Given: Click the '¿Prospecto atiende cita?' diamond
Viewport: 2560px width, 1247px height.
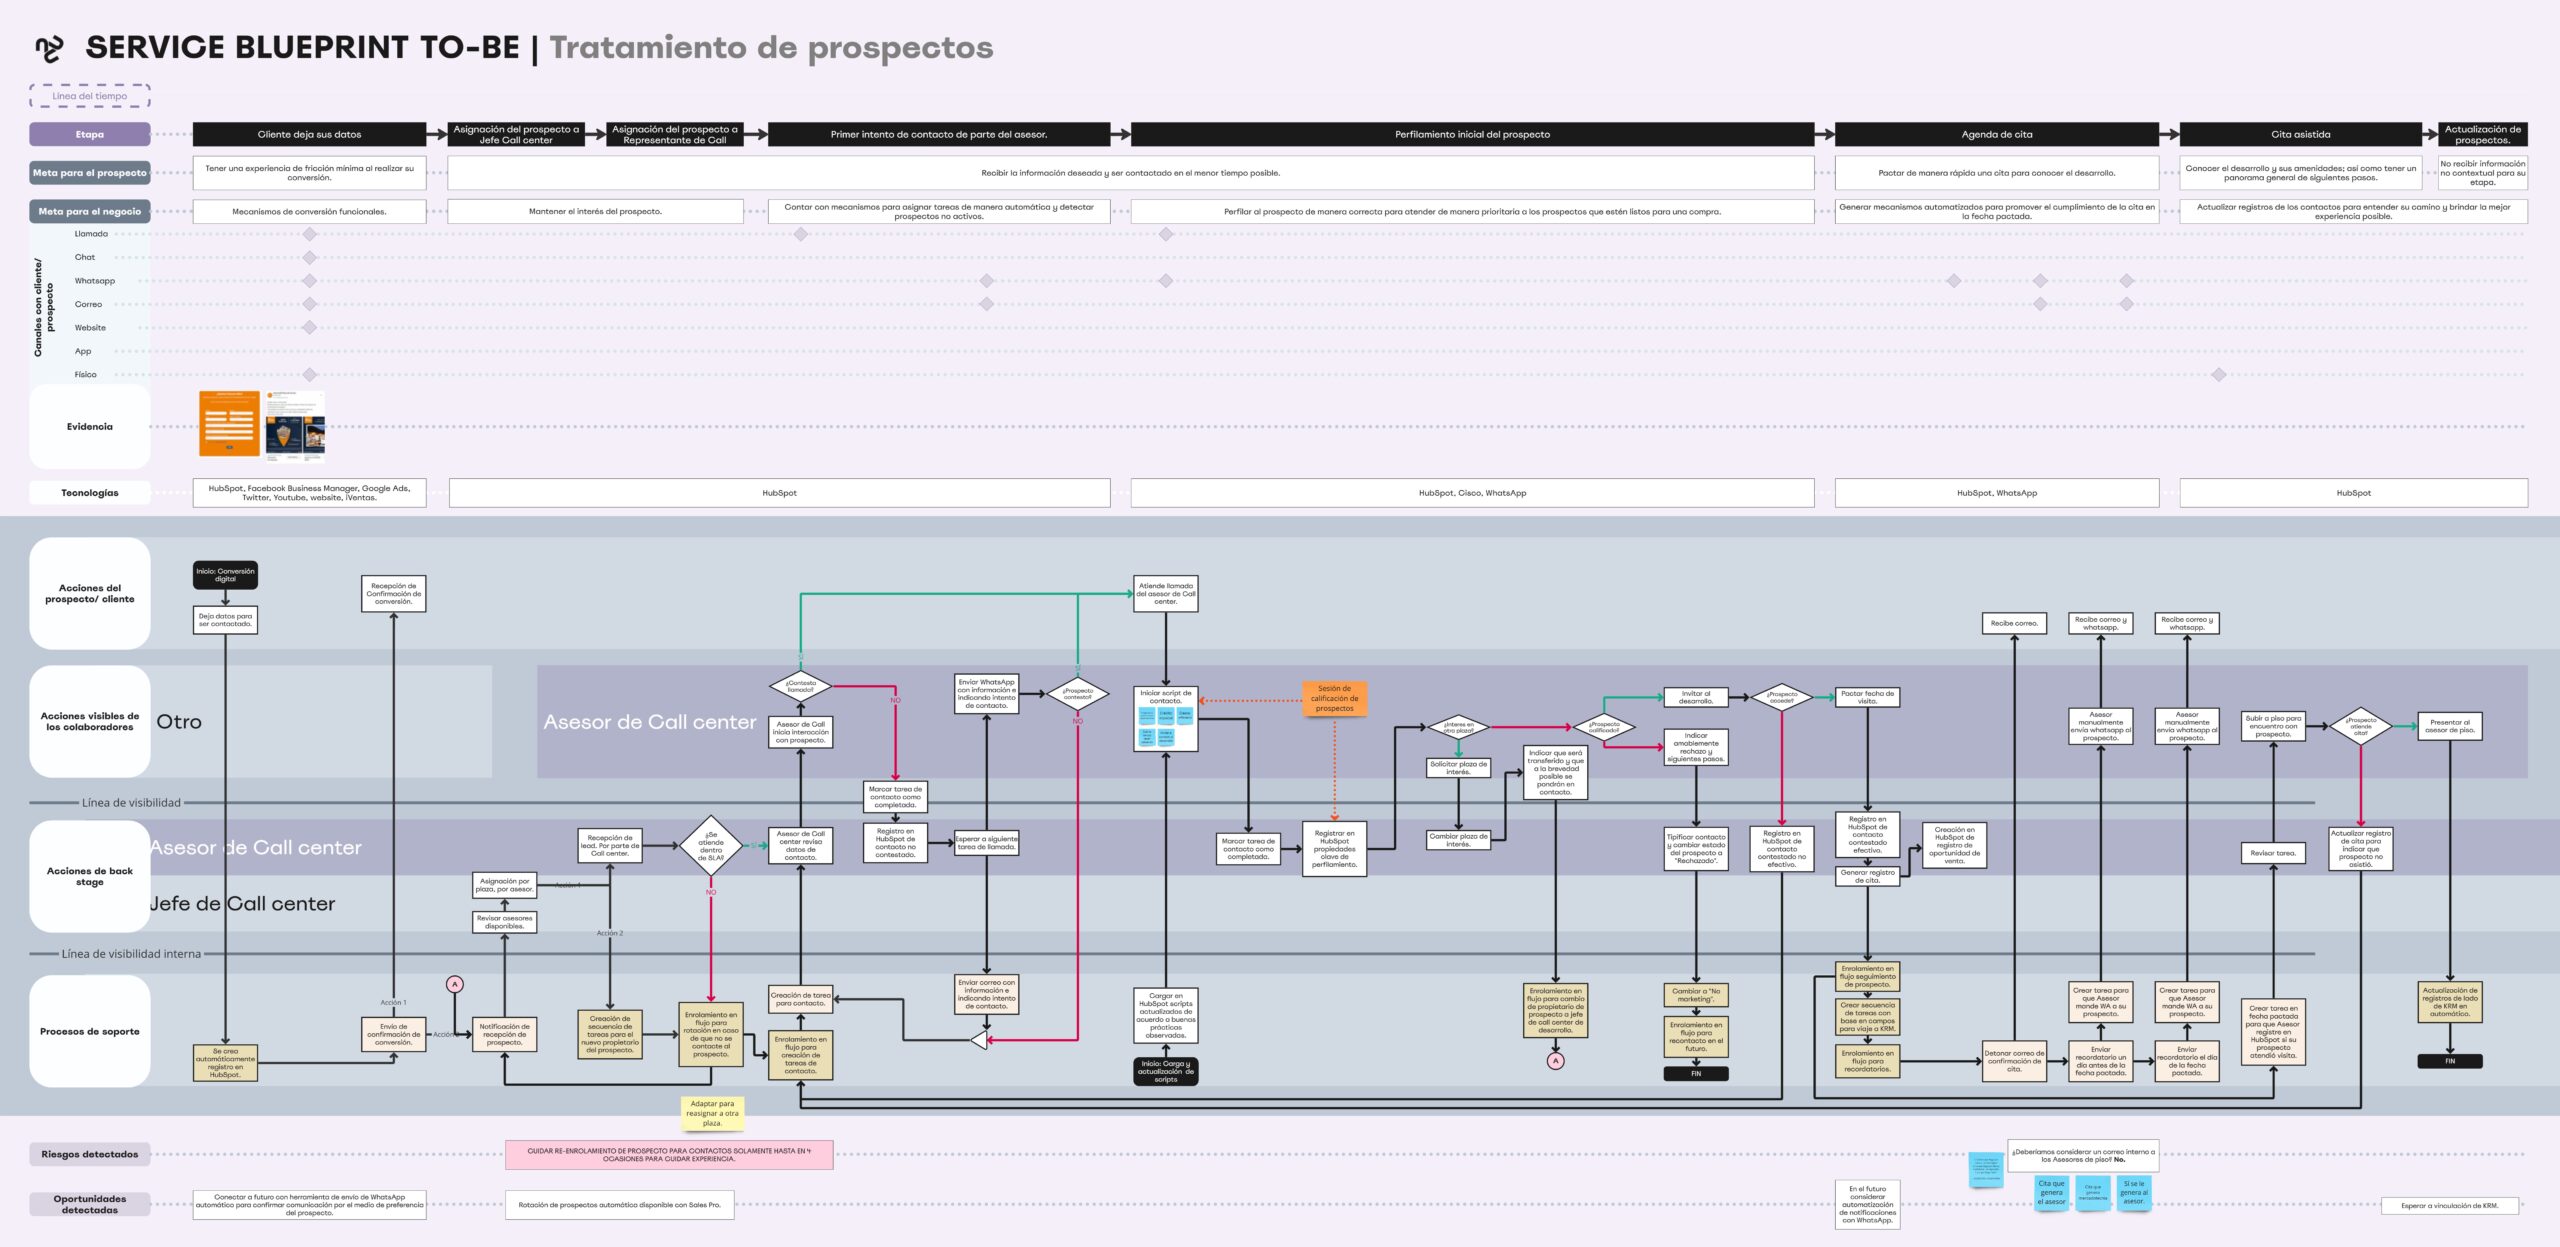Looking at the screenshot, I should pyautogui.click(x=2360, y=726).
